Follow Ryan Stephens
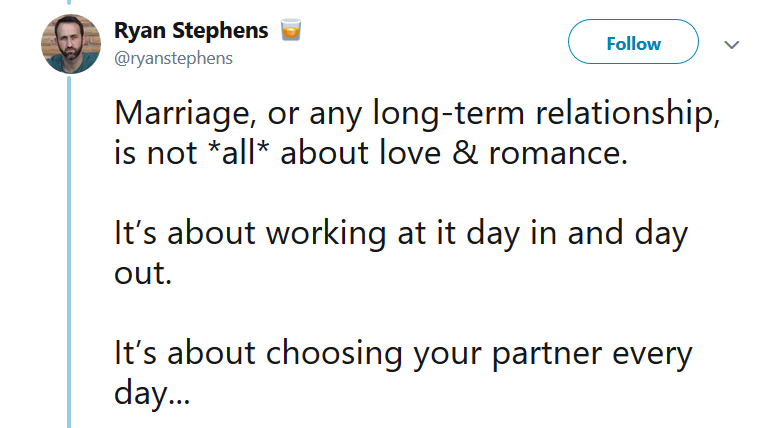Viewport: 764px width, 428px height. pos(633,42)
